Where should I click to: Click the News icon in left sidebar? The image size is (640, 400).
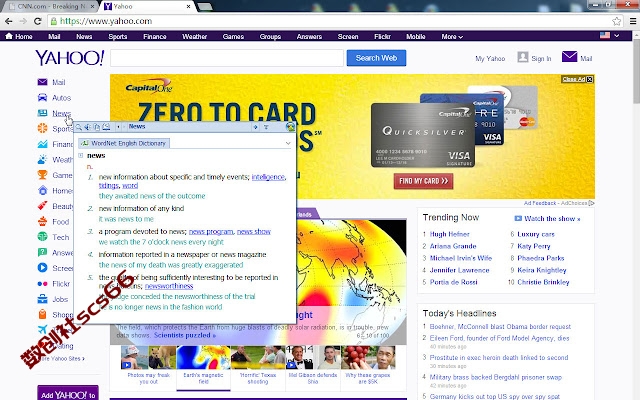coord(42,113)
